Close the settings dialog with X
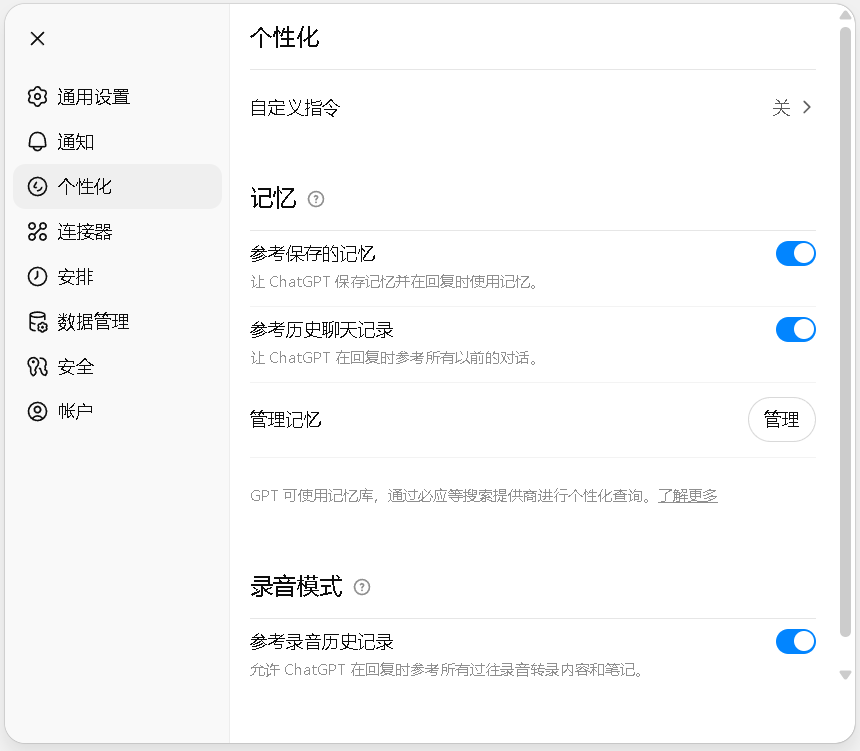Screen dimensions: 860x751 pyautogui.click(x=37, y=39)
